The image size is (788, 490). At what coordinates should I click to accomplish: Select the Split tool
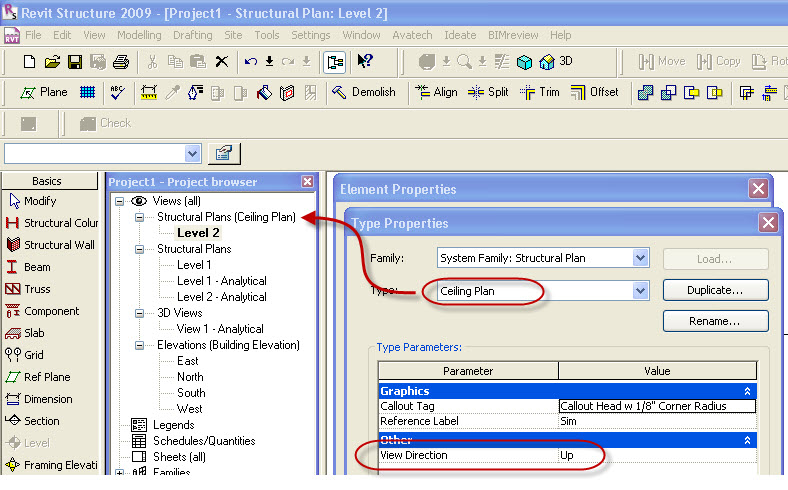[488, 92]
